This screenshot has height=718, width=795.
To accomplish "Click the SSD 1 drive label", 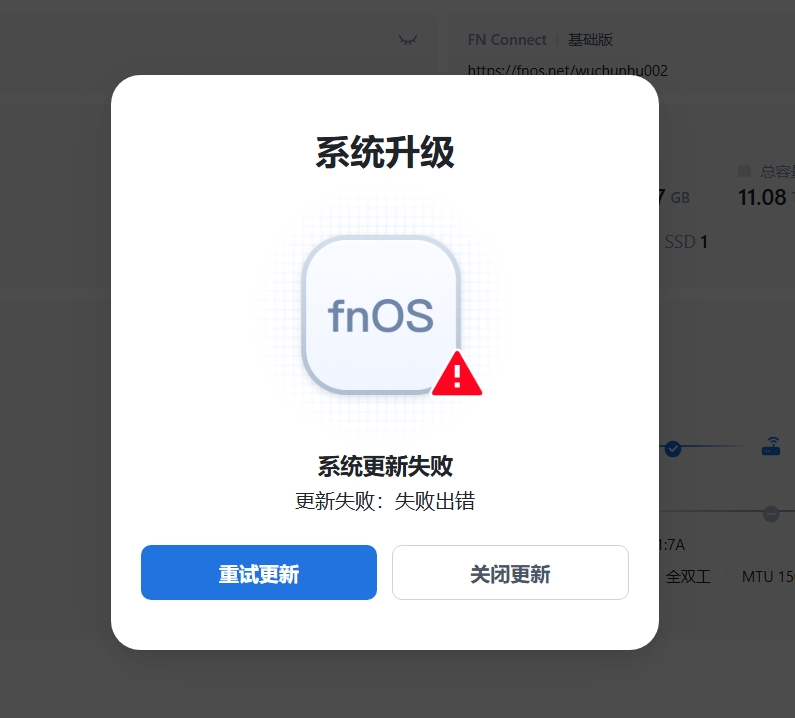I will pyautogui.click(x=685, y=242).
